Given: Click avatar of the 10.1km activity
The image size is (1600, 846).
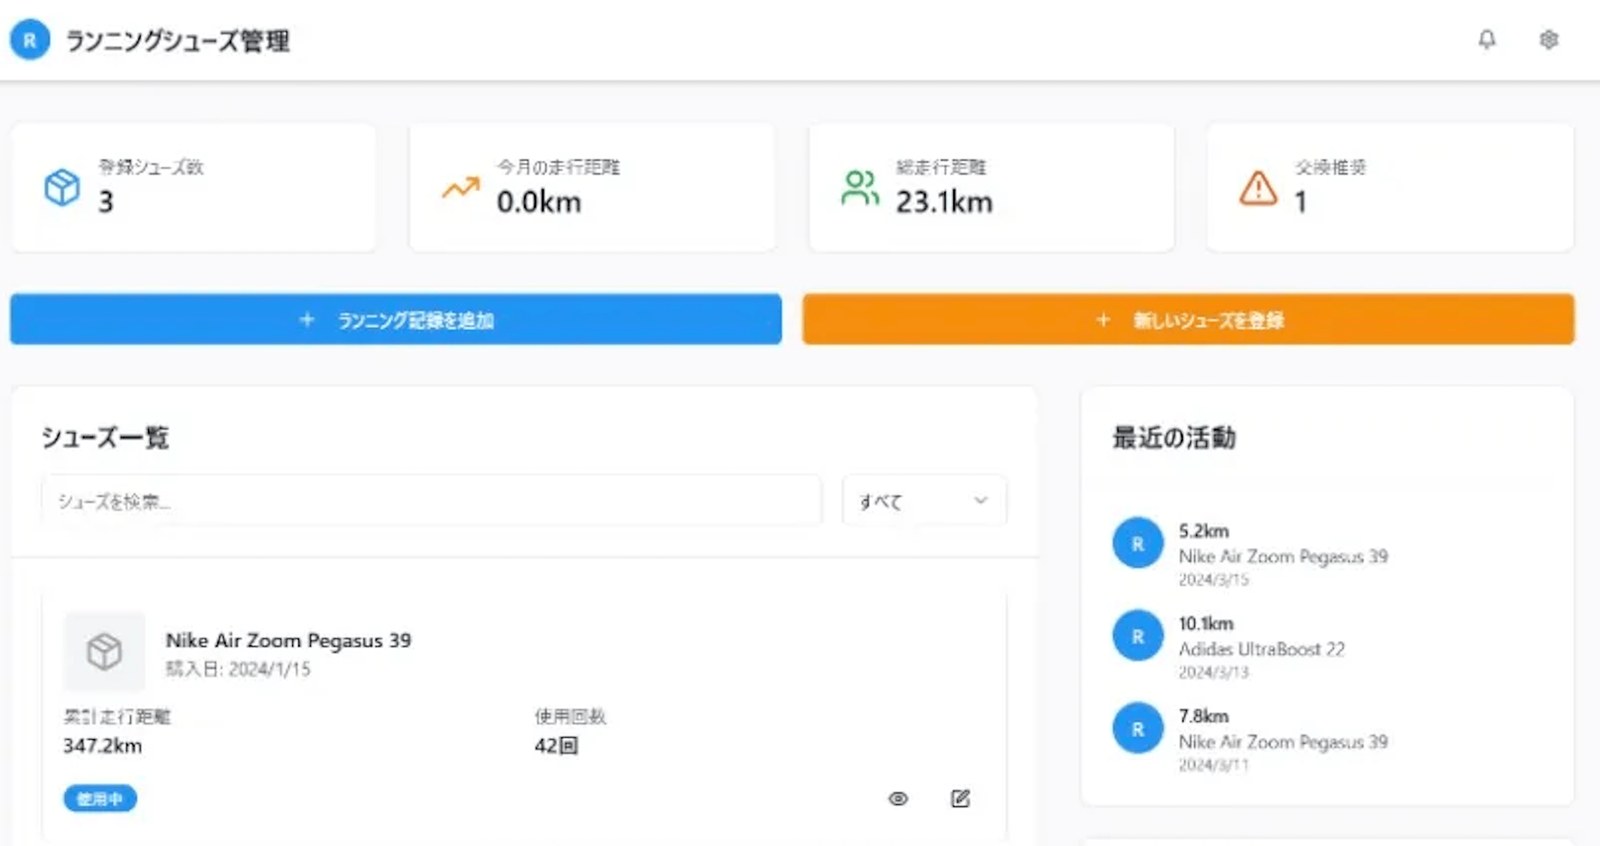Looking at the screenshot, I should point(1138,636).
